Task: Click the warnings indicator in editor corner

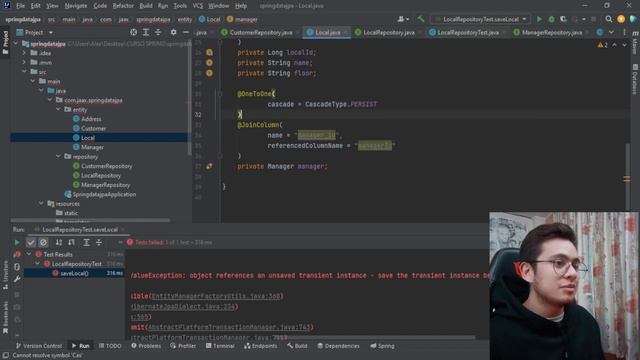Action: pos(602,45)
